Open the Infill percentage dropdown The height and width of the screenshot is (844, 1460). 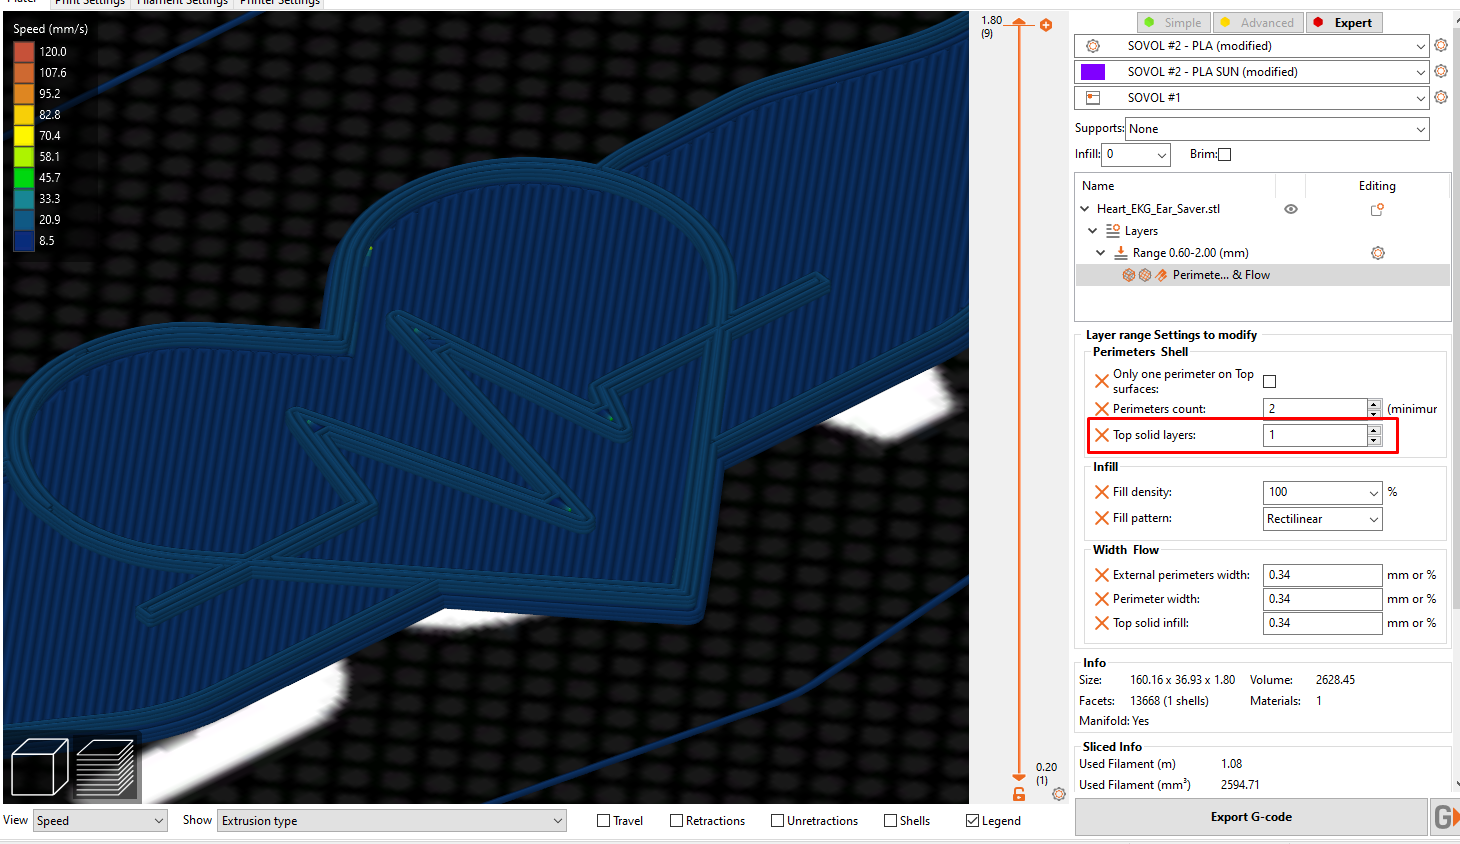(1136, 154)
